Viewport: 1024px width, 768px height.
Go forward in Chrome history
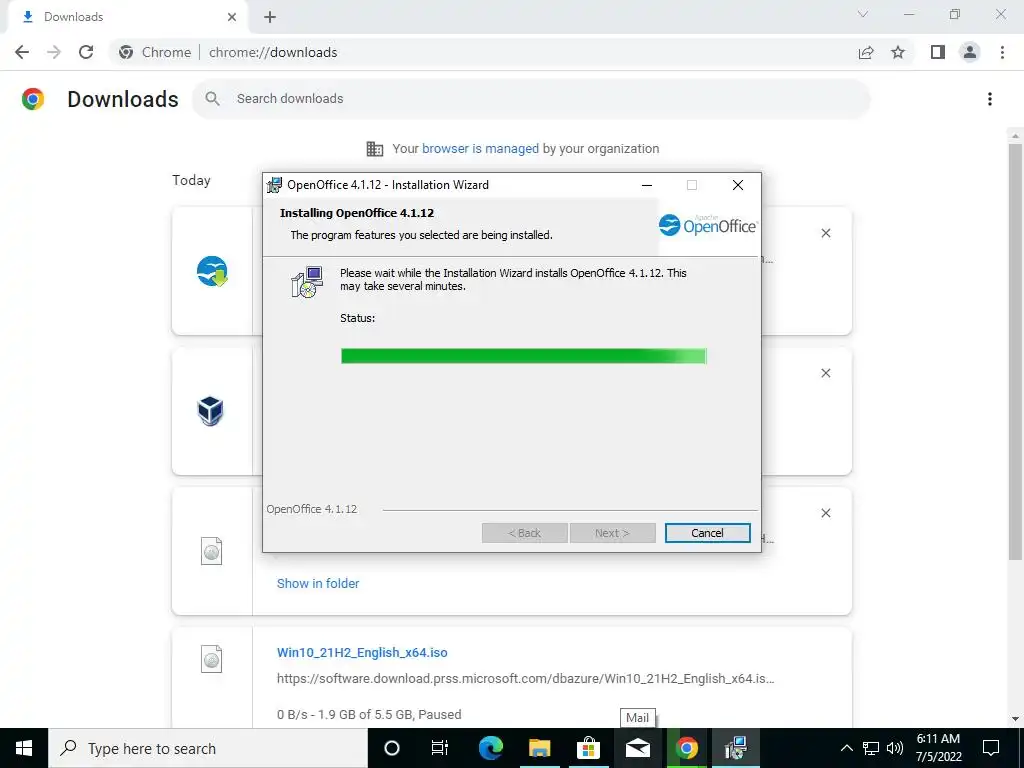point(54,52)
